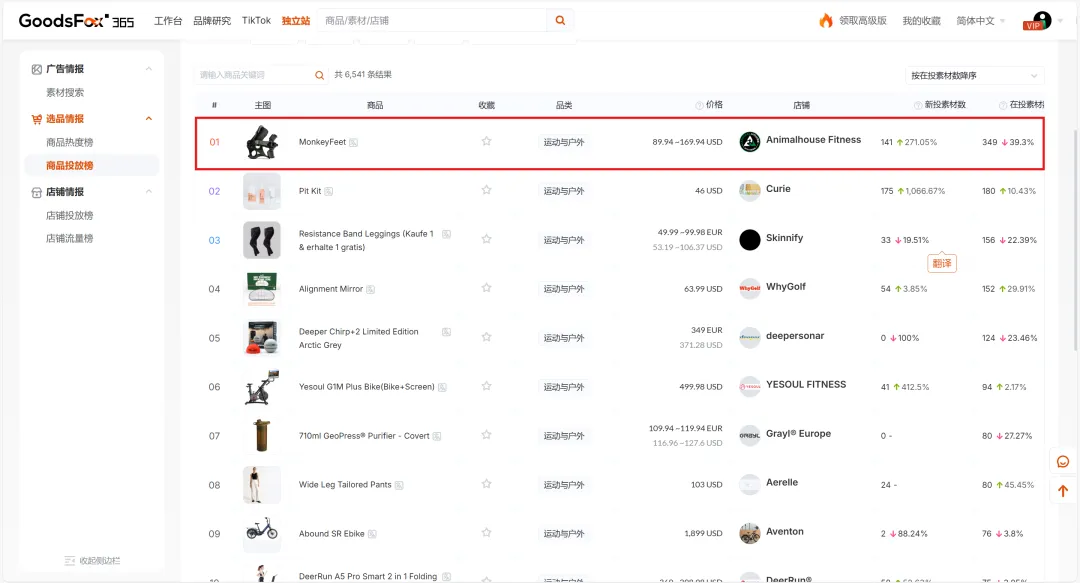Click the YESOUL FITNESS store logo
Screen dimensions: 1080x583
pos(749,387)
